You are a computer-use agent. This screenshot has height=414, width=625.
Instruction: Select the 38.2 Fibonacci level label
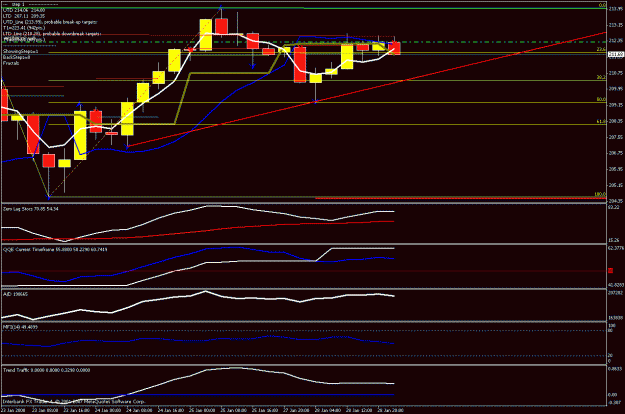pos(601,77)
